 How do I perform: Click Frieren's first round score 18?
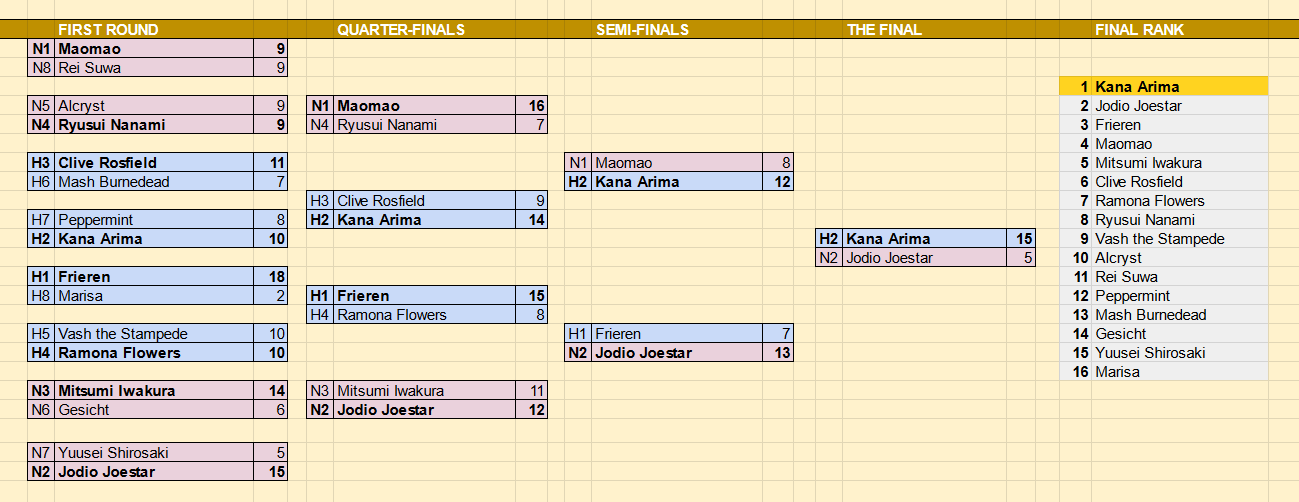click(270, 277)
